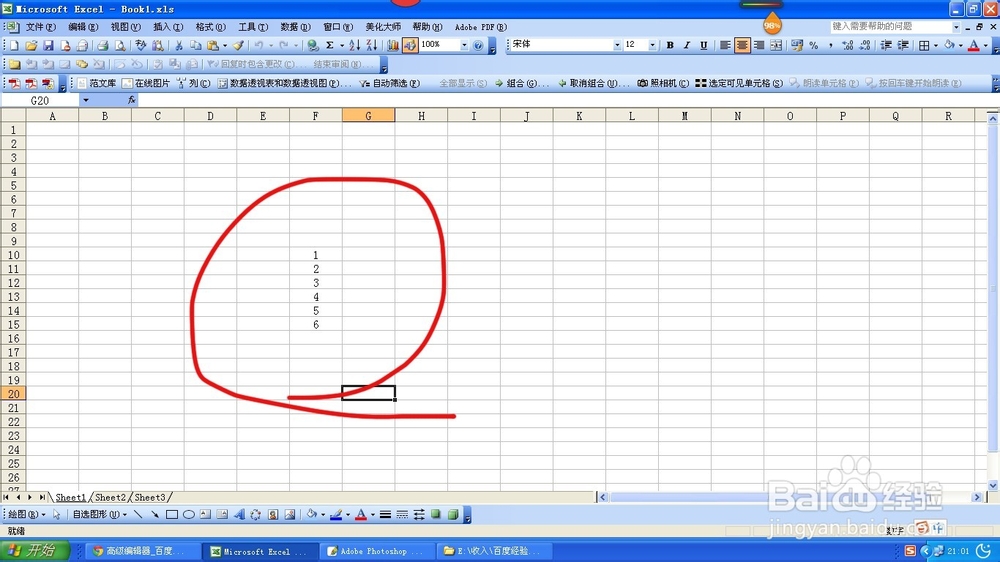
Task: Toggle Align Right
Action: 759,45
